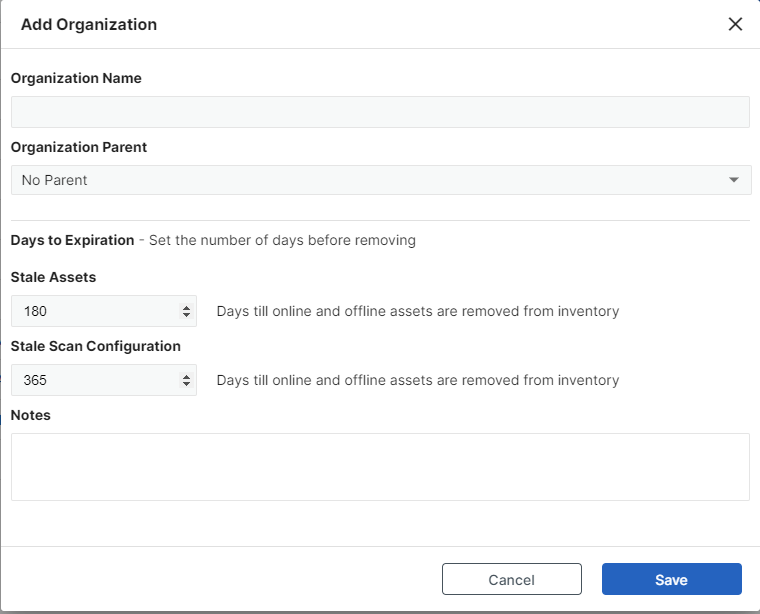Click the Add Organization dialog title
760x614 pixels.
pos(89,24)
